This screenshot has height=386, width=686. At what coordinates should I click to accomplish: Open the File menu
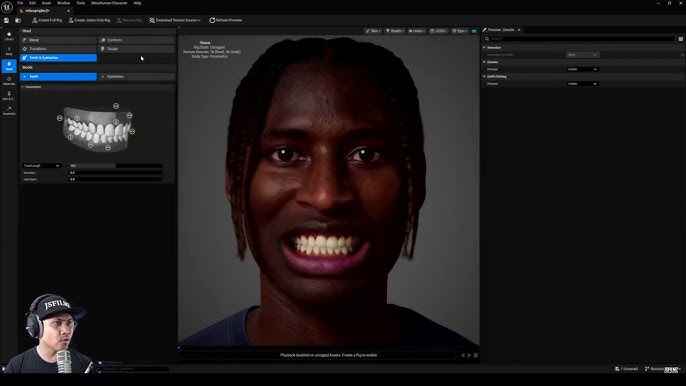click(20, 3)
